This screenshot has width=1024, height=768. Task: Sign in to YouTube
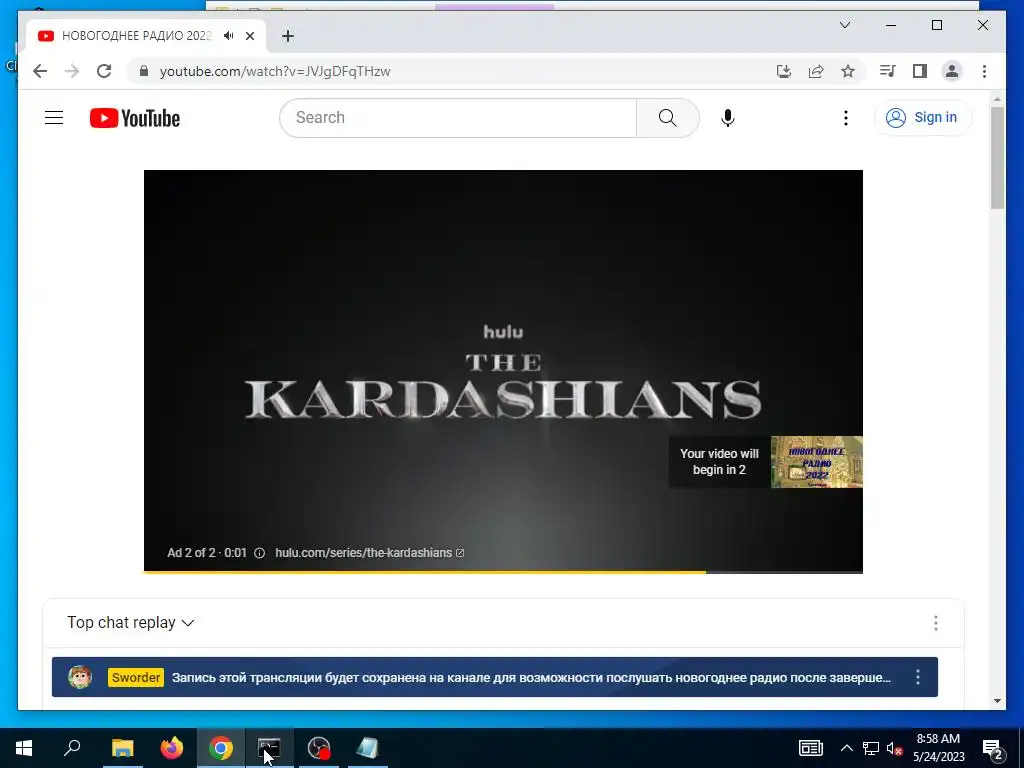tap(922, 118)
